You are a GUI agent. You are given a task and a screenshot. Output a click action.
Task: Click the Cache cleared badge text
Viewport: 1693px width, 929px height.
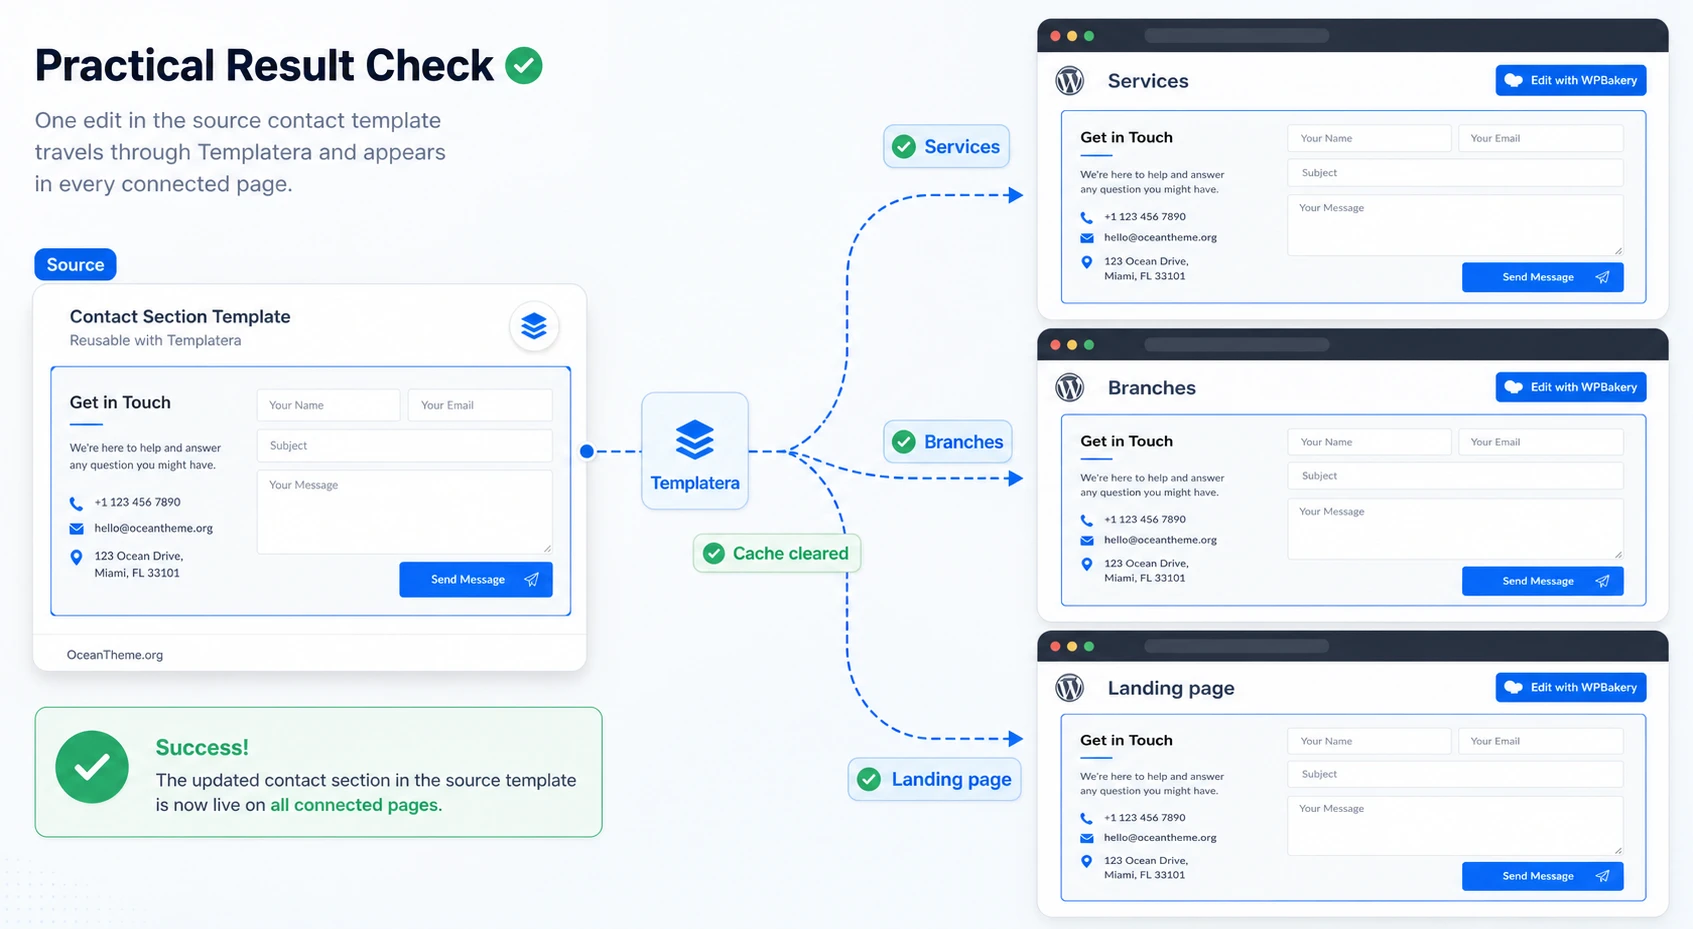(x=791, y=554)
